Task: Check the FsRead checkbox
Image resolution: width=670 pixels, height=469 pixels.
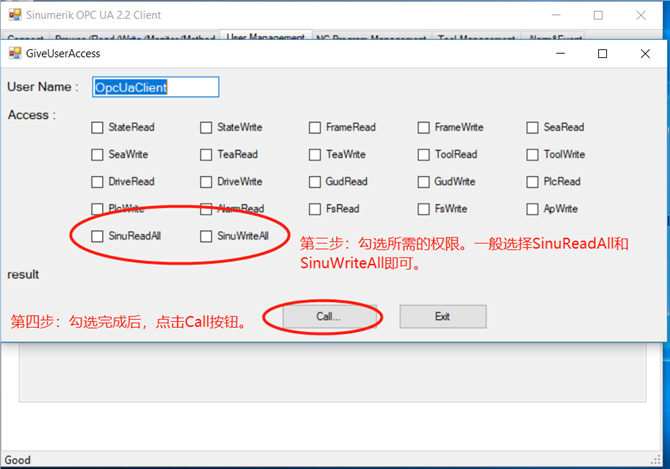Action: pyautogui.click(x=315, y=209)
